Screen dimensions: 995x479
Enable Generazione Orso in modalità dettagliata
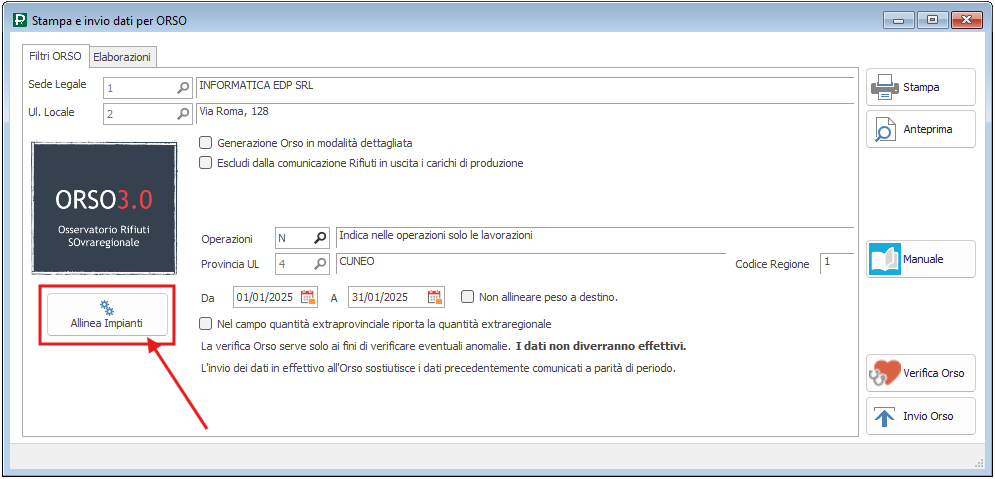pos(206,143)
